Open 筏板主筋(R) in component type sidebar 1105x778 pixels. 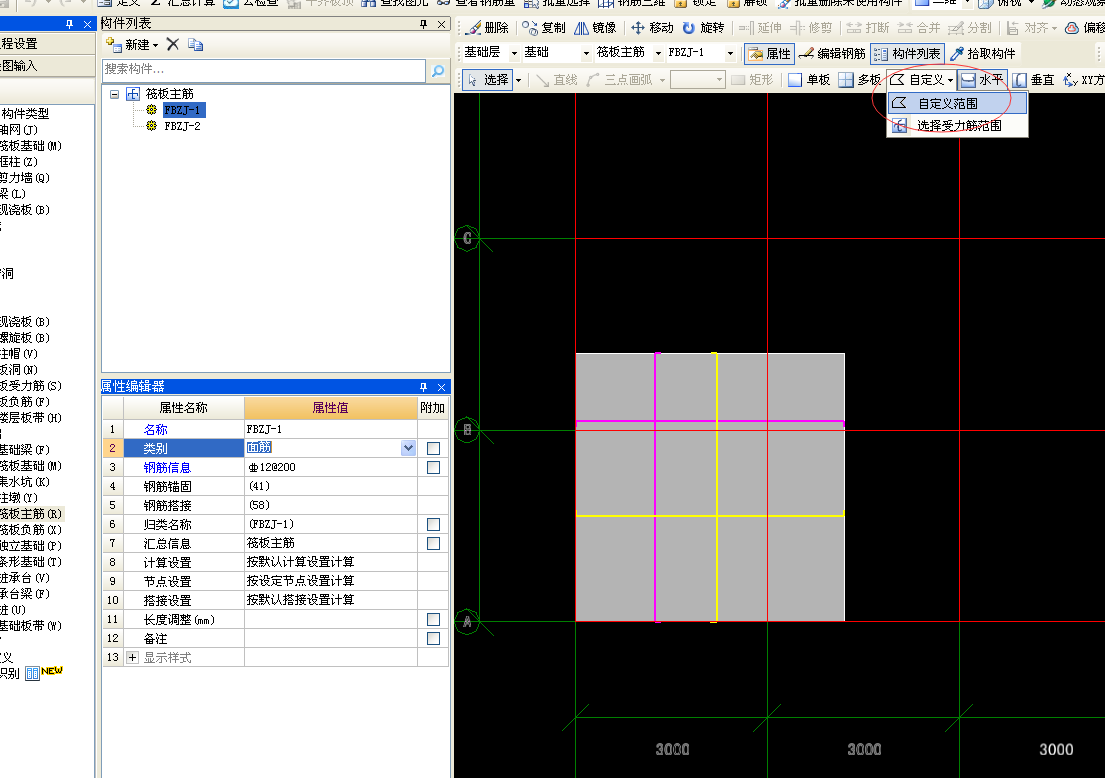31,514
